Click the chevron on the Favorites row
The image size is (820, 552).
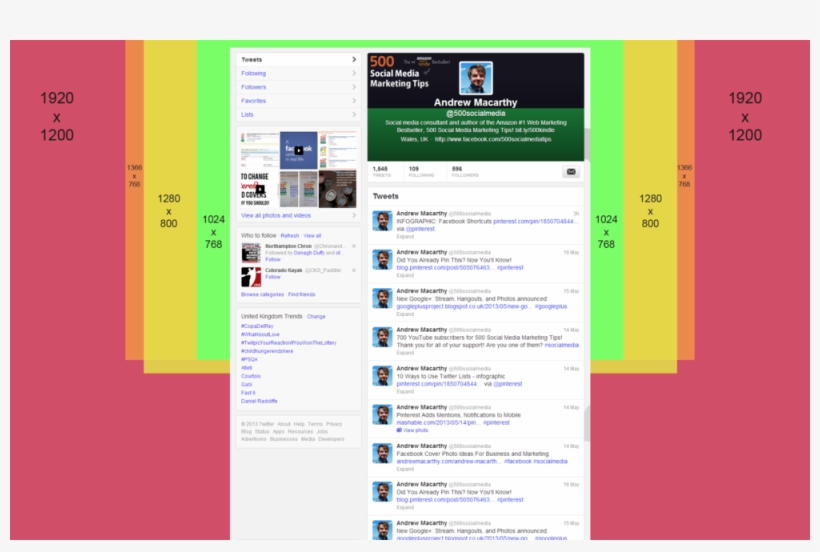coord(354,100)
